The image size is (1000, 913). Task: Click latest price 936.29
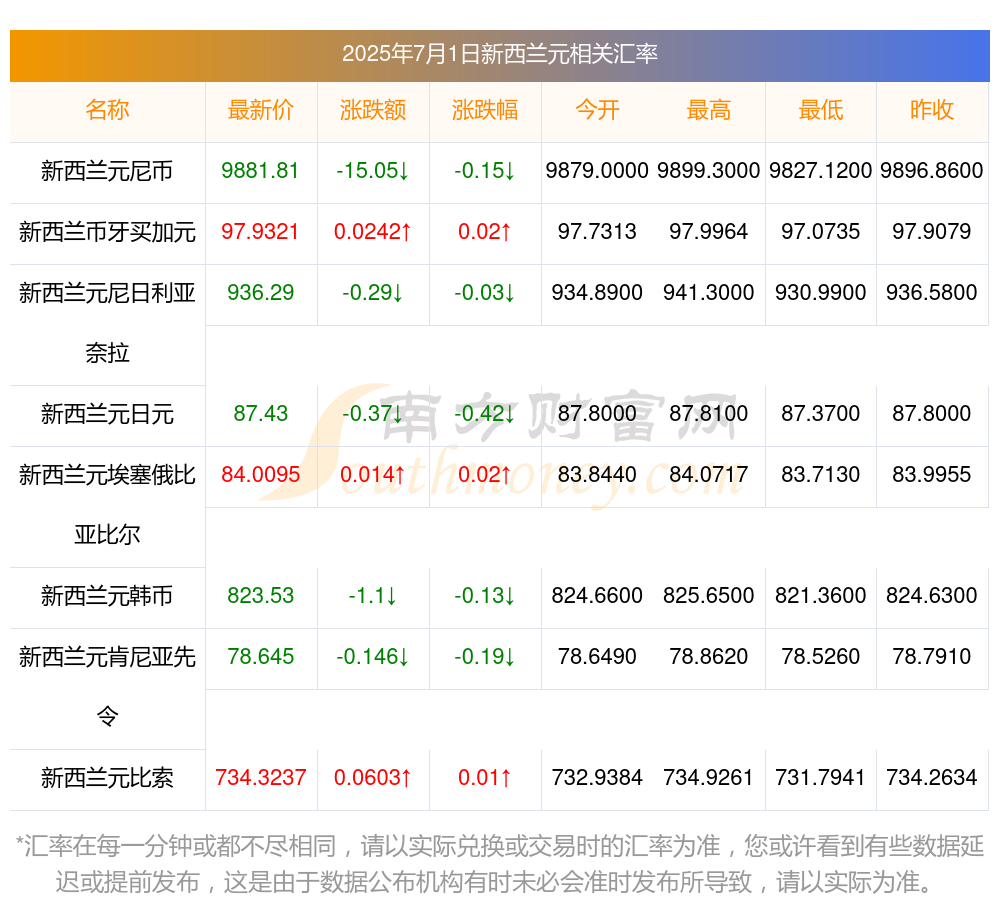tap(260, 293)
